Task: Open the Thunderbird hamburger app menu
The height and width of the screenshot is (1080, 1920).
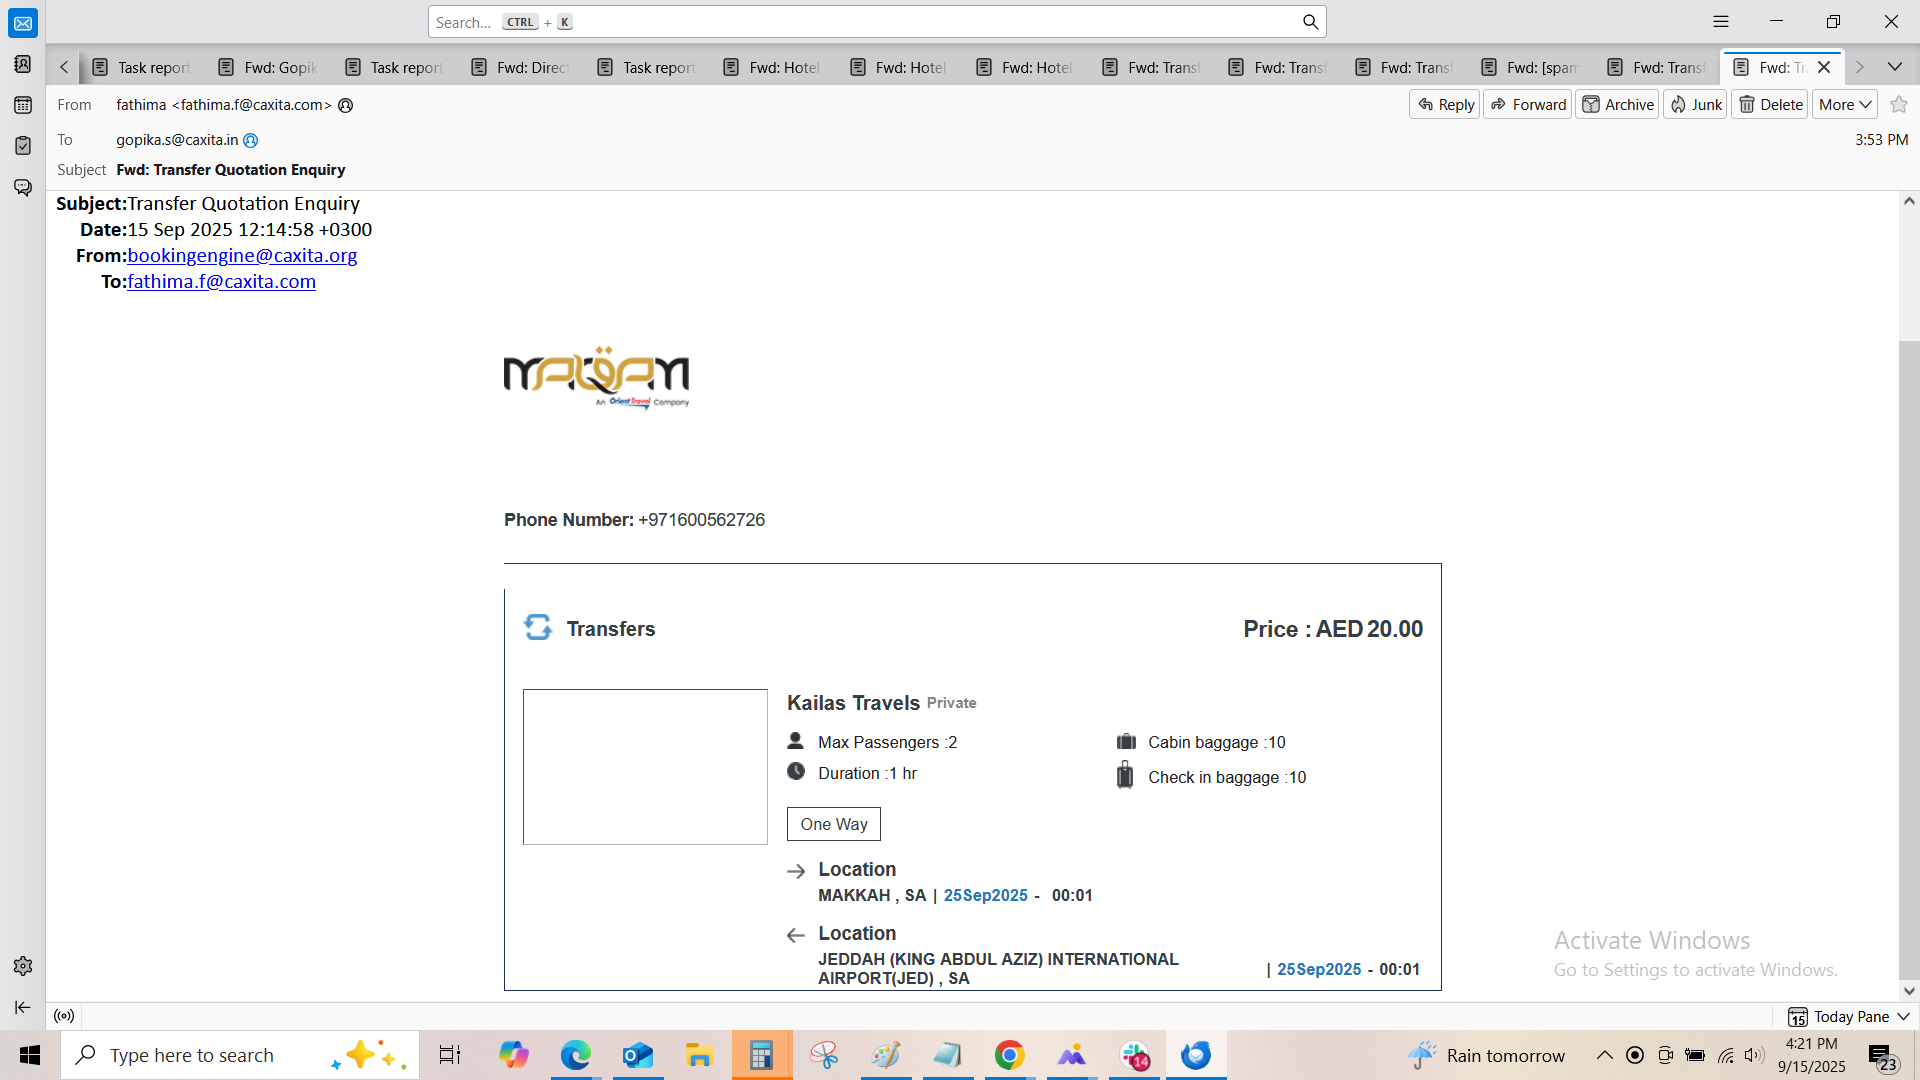Action: 1720,21
